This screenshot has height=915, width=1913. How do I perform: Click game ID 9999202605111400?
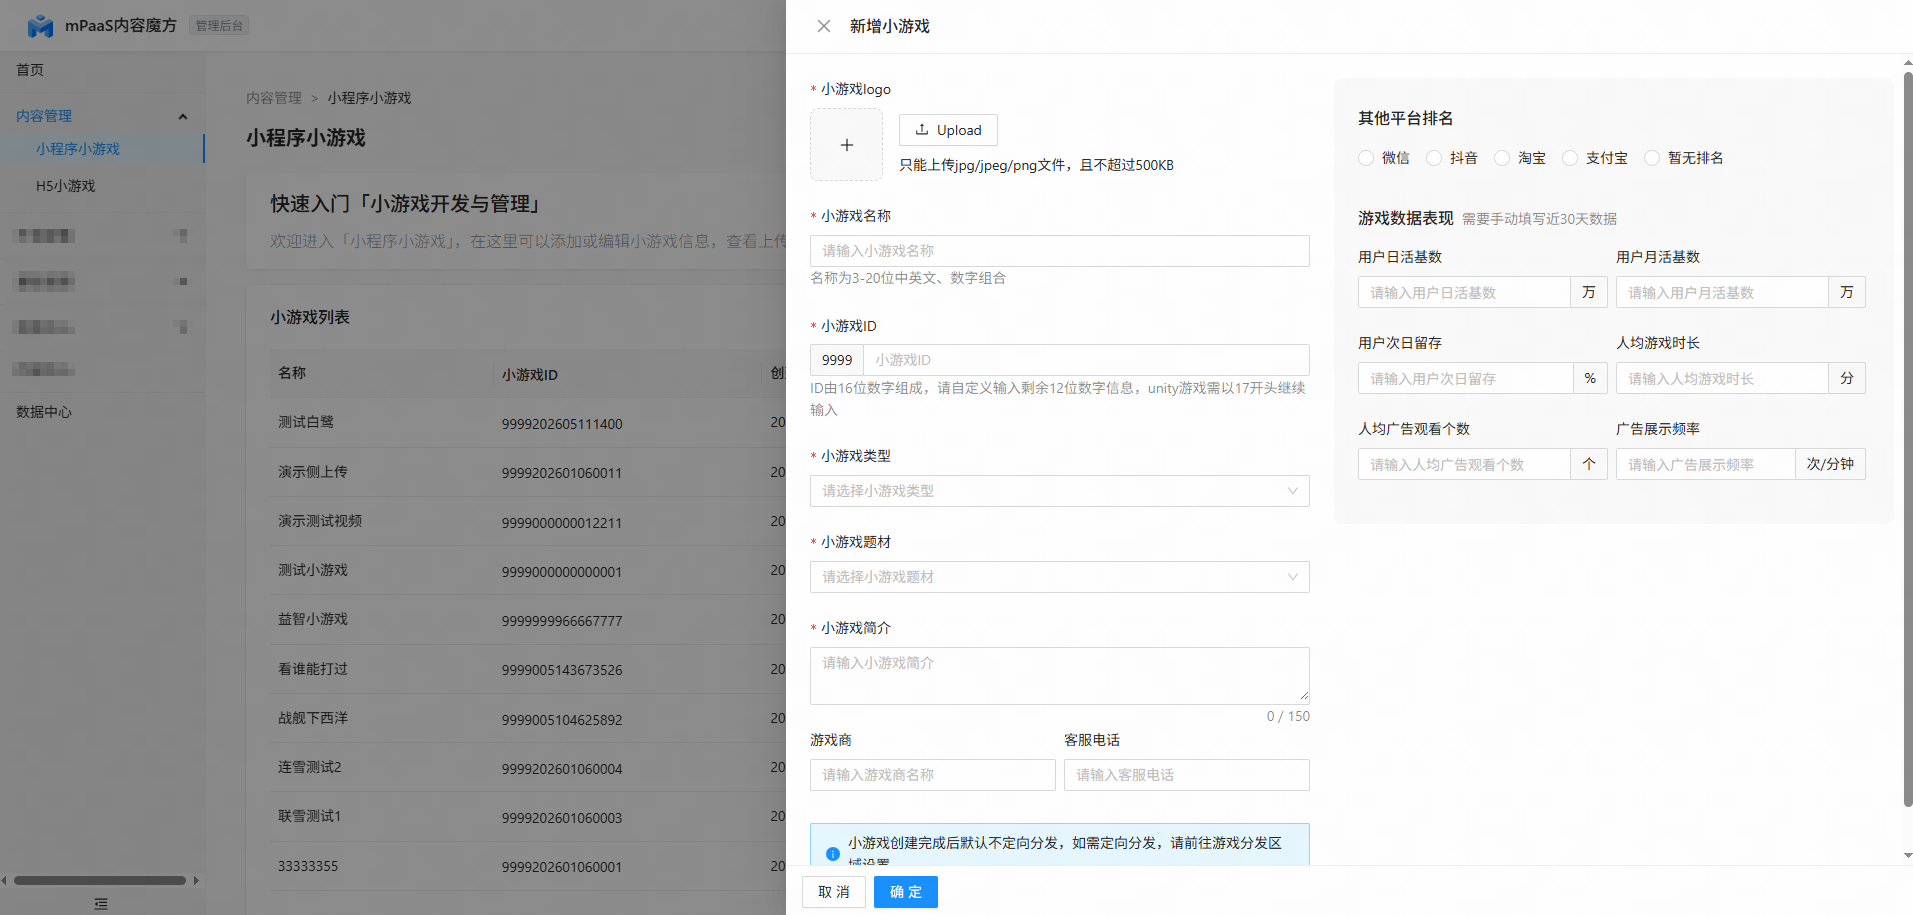tap(562, 424)
